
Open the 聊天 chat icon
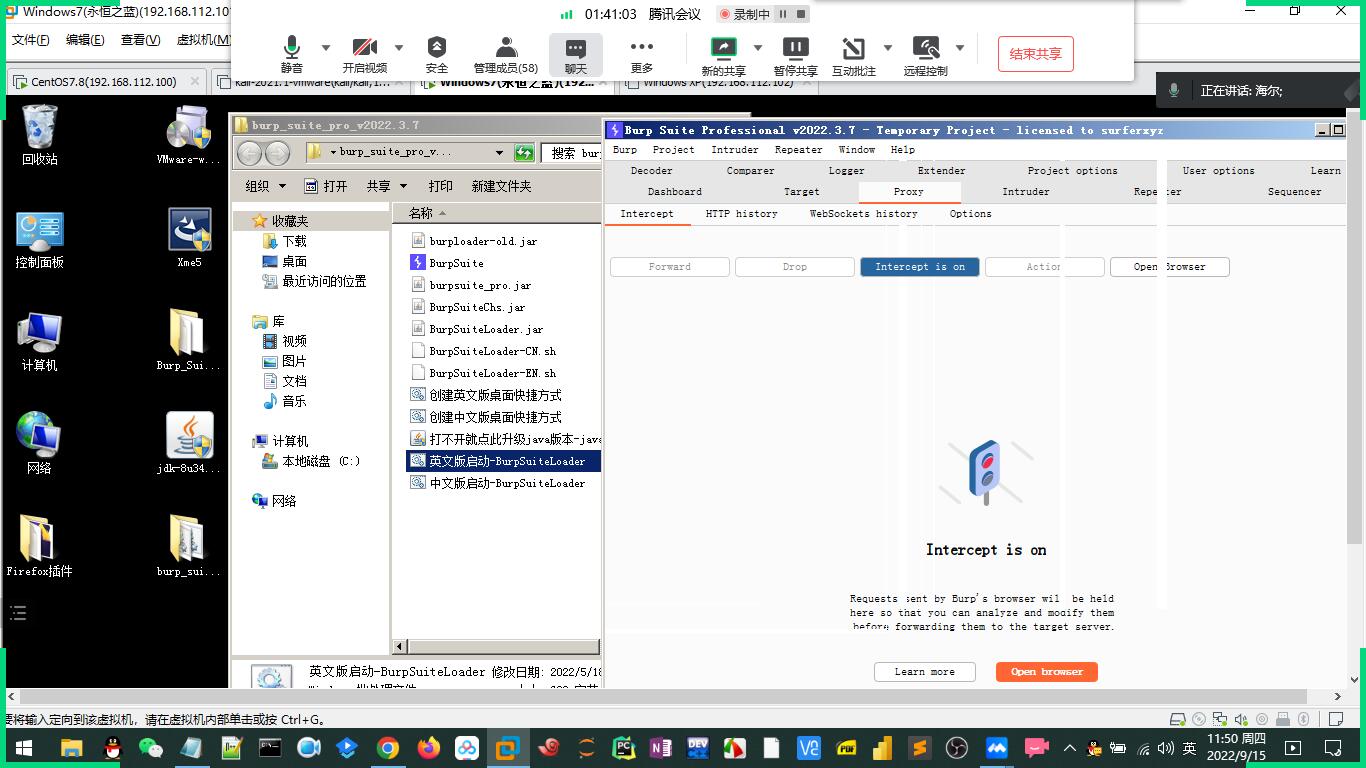pos(575,48)
